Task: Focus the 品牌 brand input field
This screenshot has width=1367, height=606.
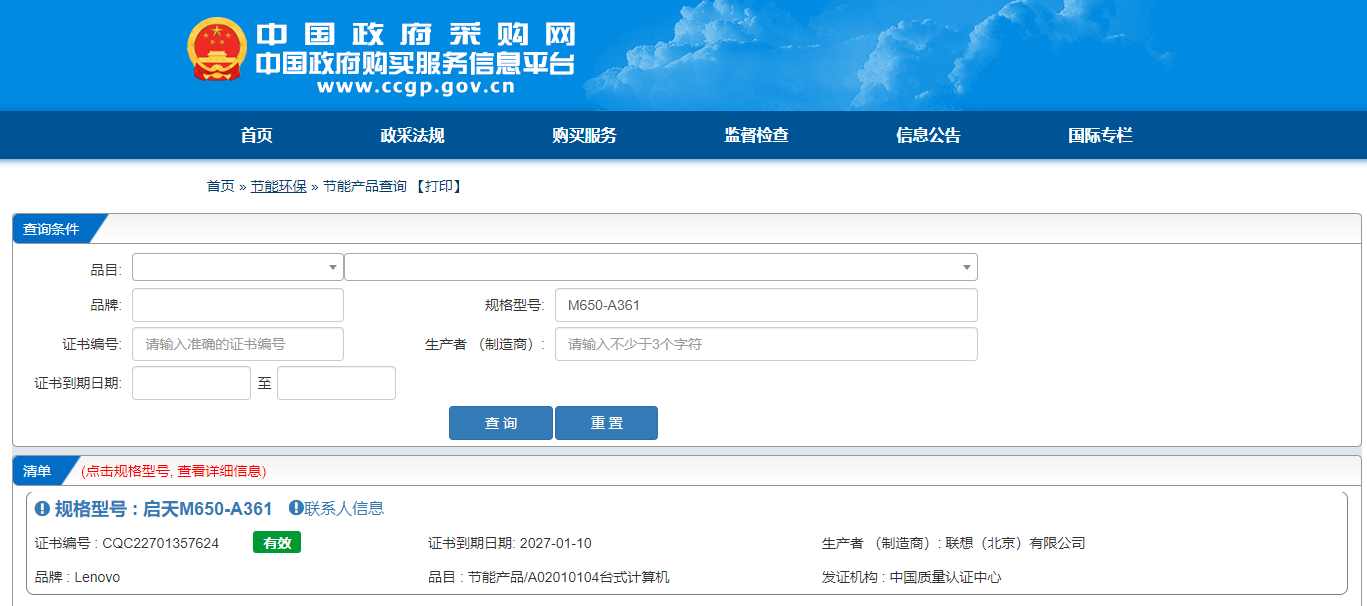Action: pyautogui.click(x=237, y=305)
